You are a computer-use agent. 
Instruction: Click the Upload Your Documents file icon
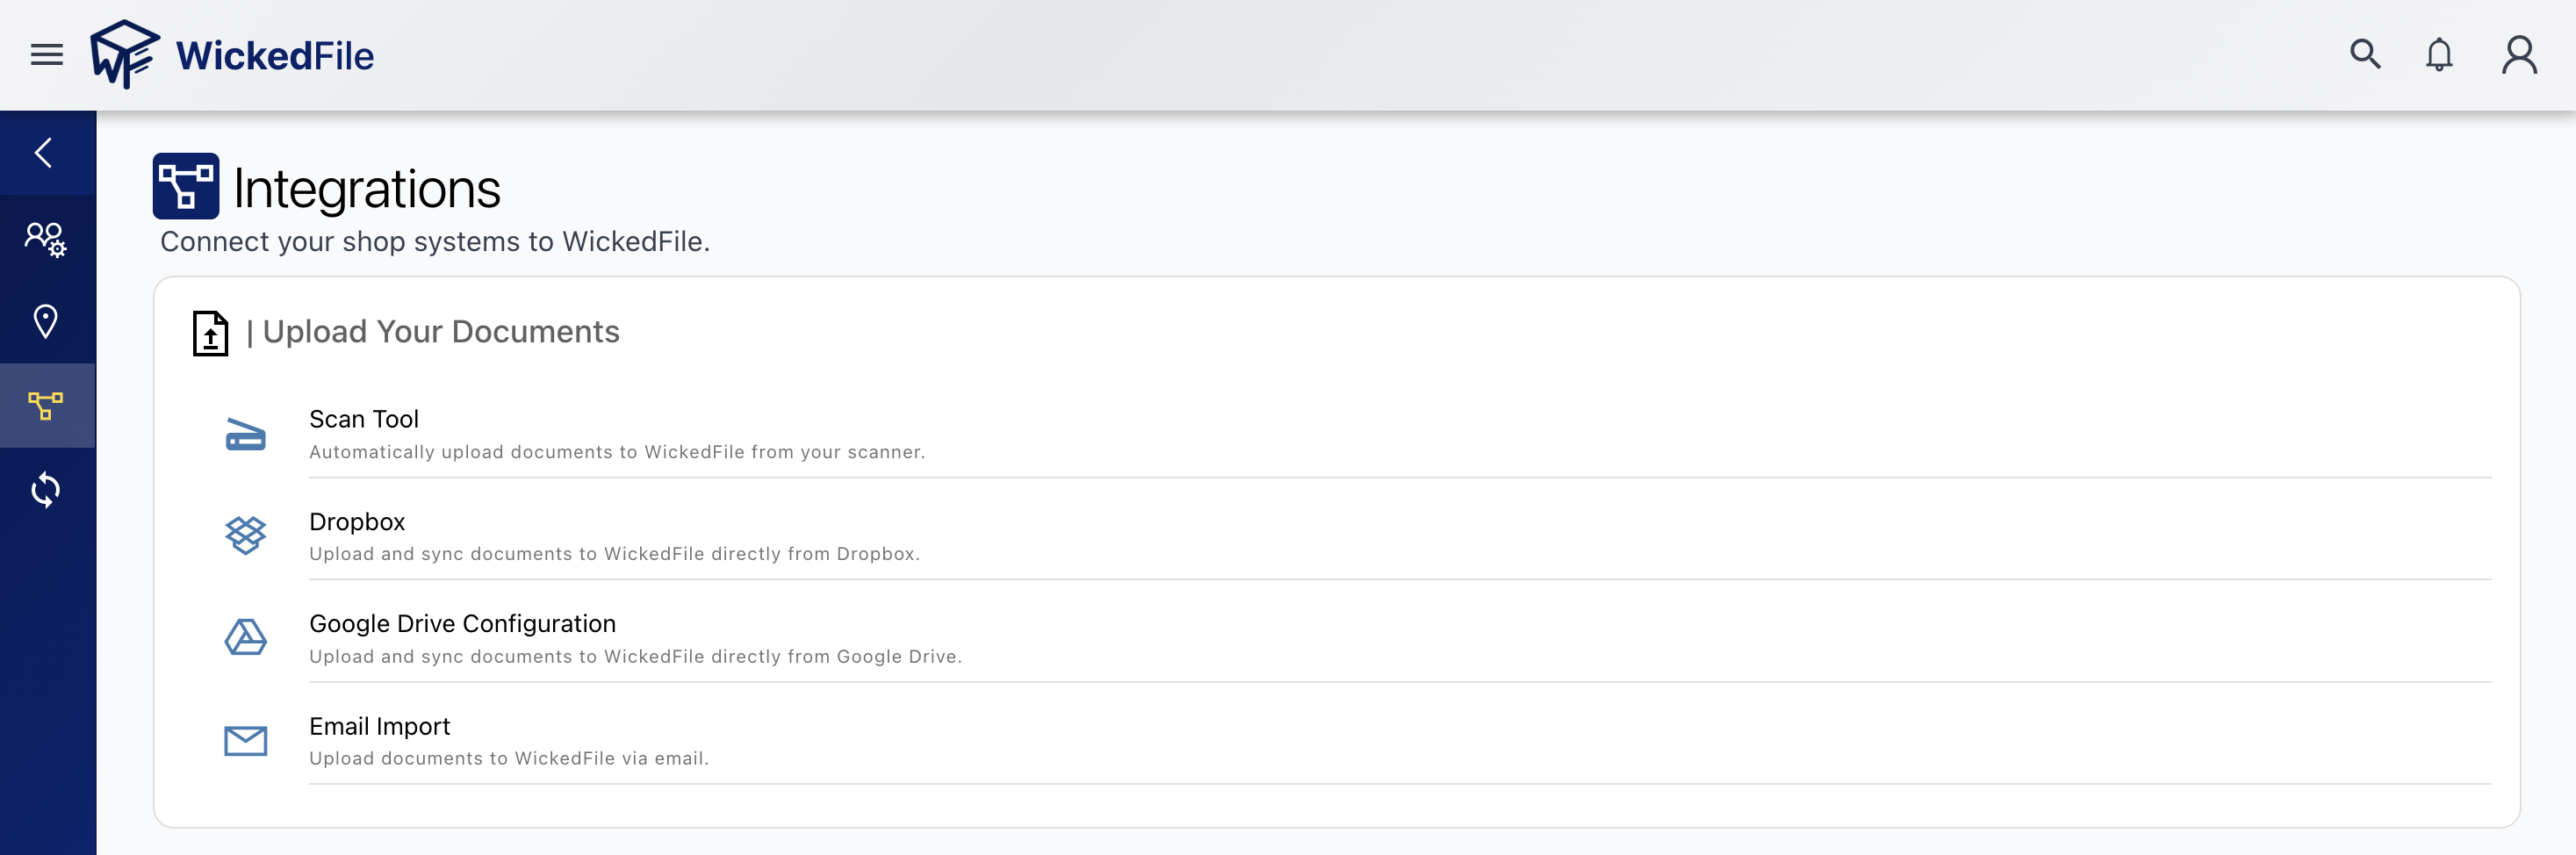click(x=208, y=333)
